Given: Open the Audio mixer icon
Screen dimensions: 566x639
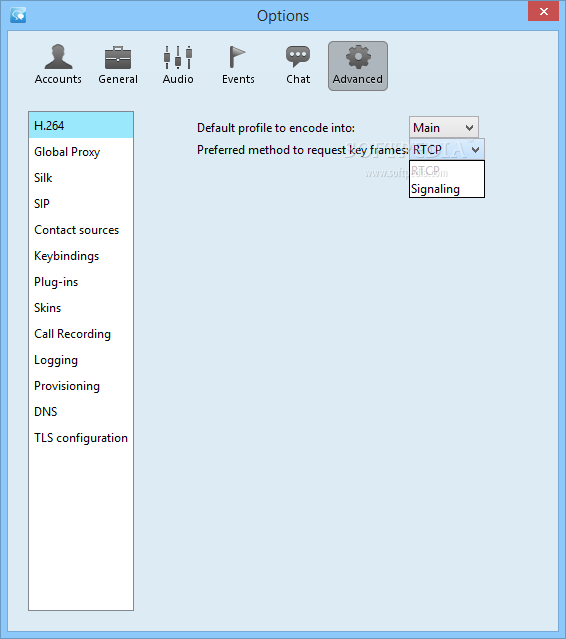Looking at the screenshot, I should (x=178, y=65).
